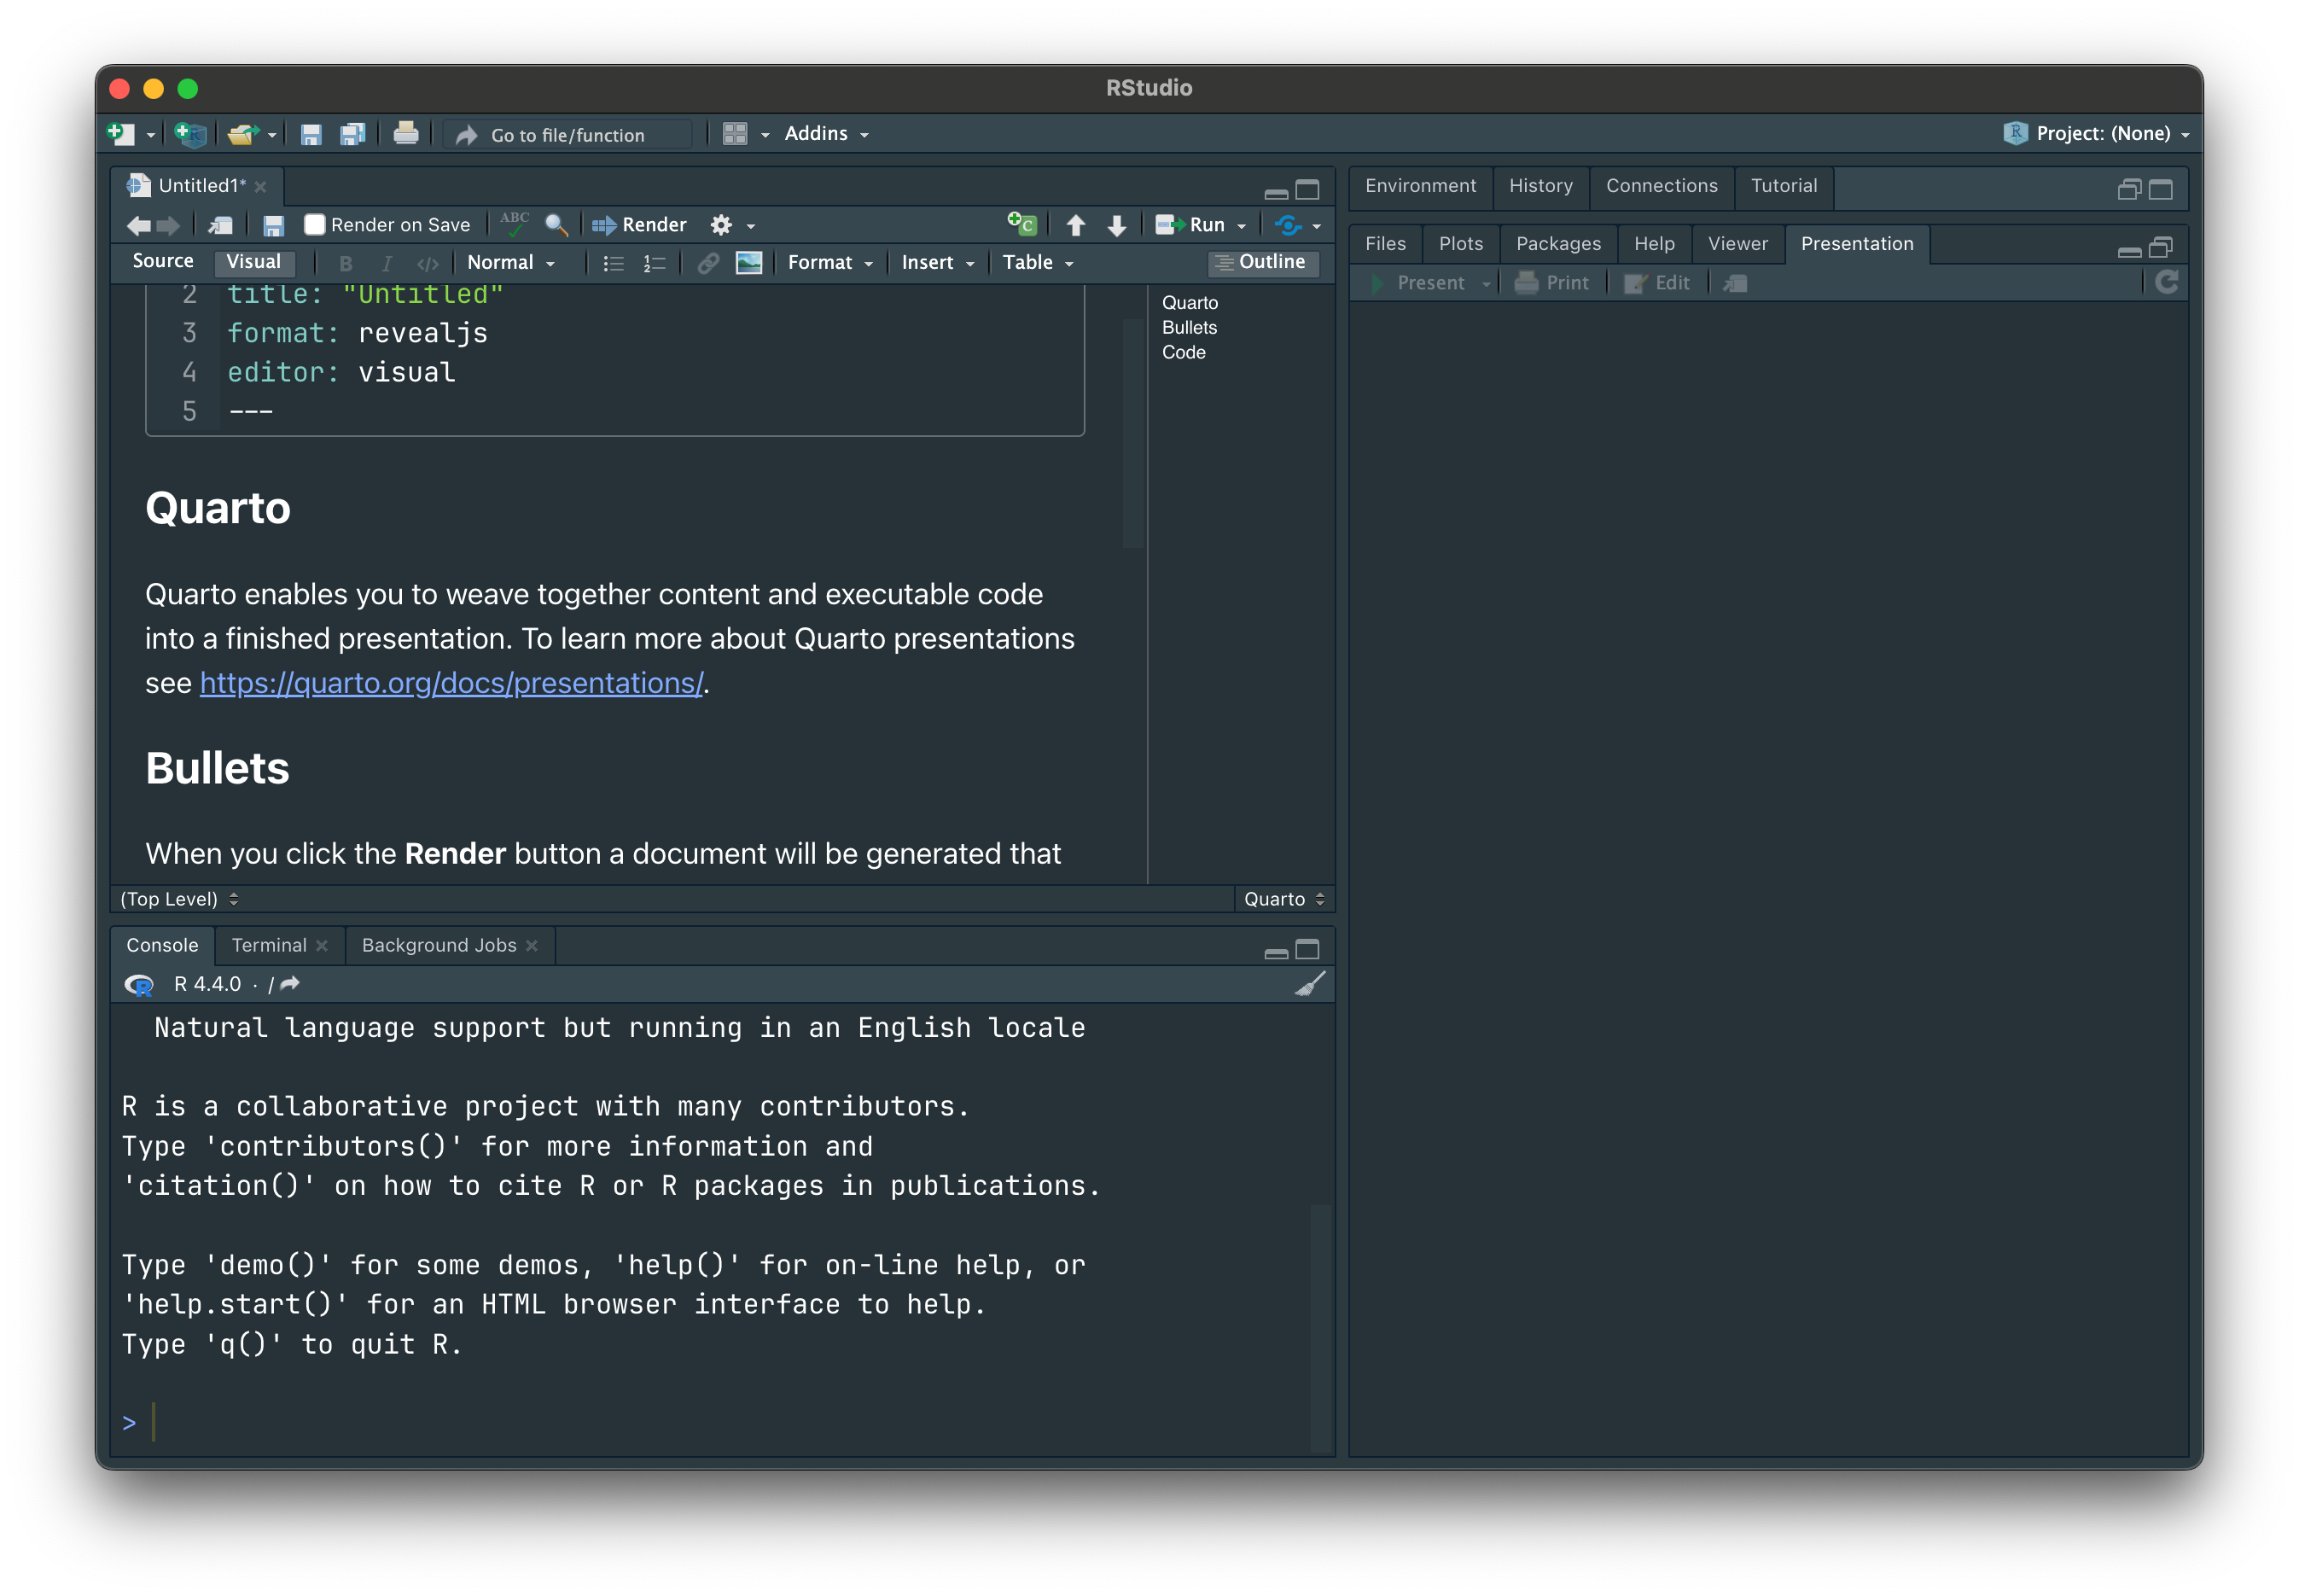Click the spell check ABC icon

pyautogui.click(x=514, y=224)
